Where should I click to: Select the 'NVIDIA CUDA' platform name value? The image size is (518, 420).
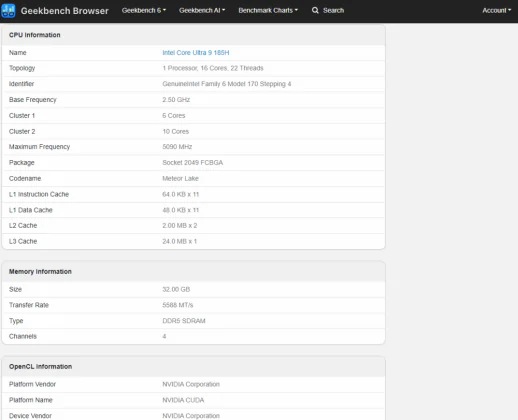[x=183, y=400]
